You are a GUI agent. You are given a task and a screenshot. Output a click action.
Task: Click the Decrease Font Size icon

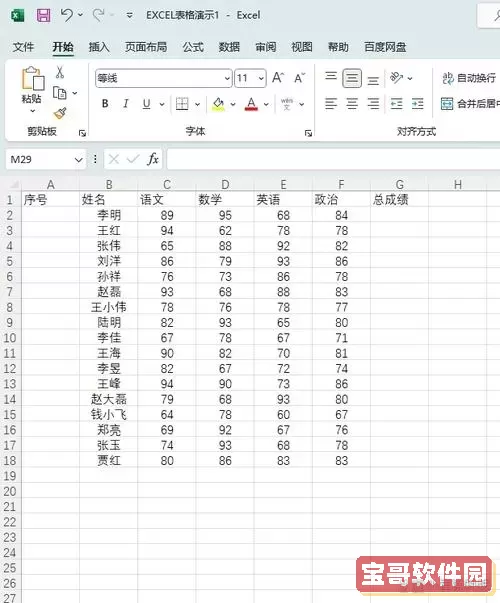(299, 78)
